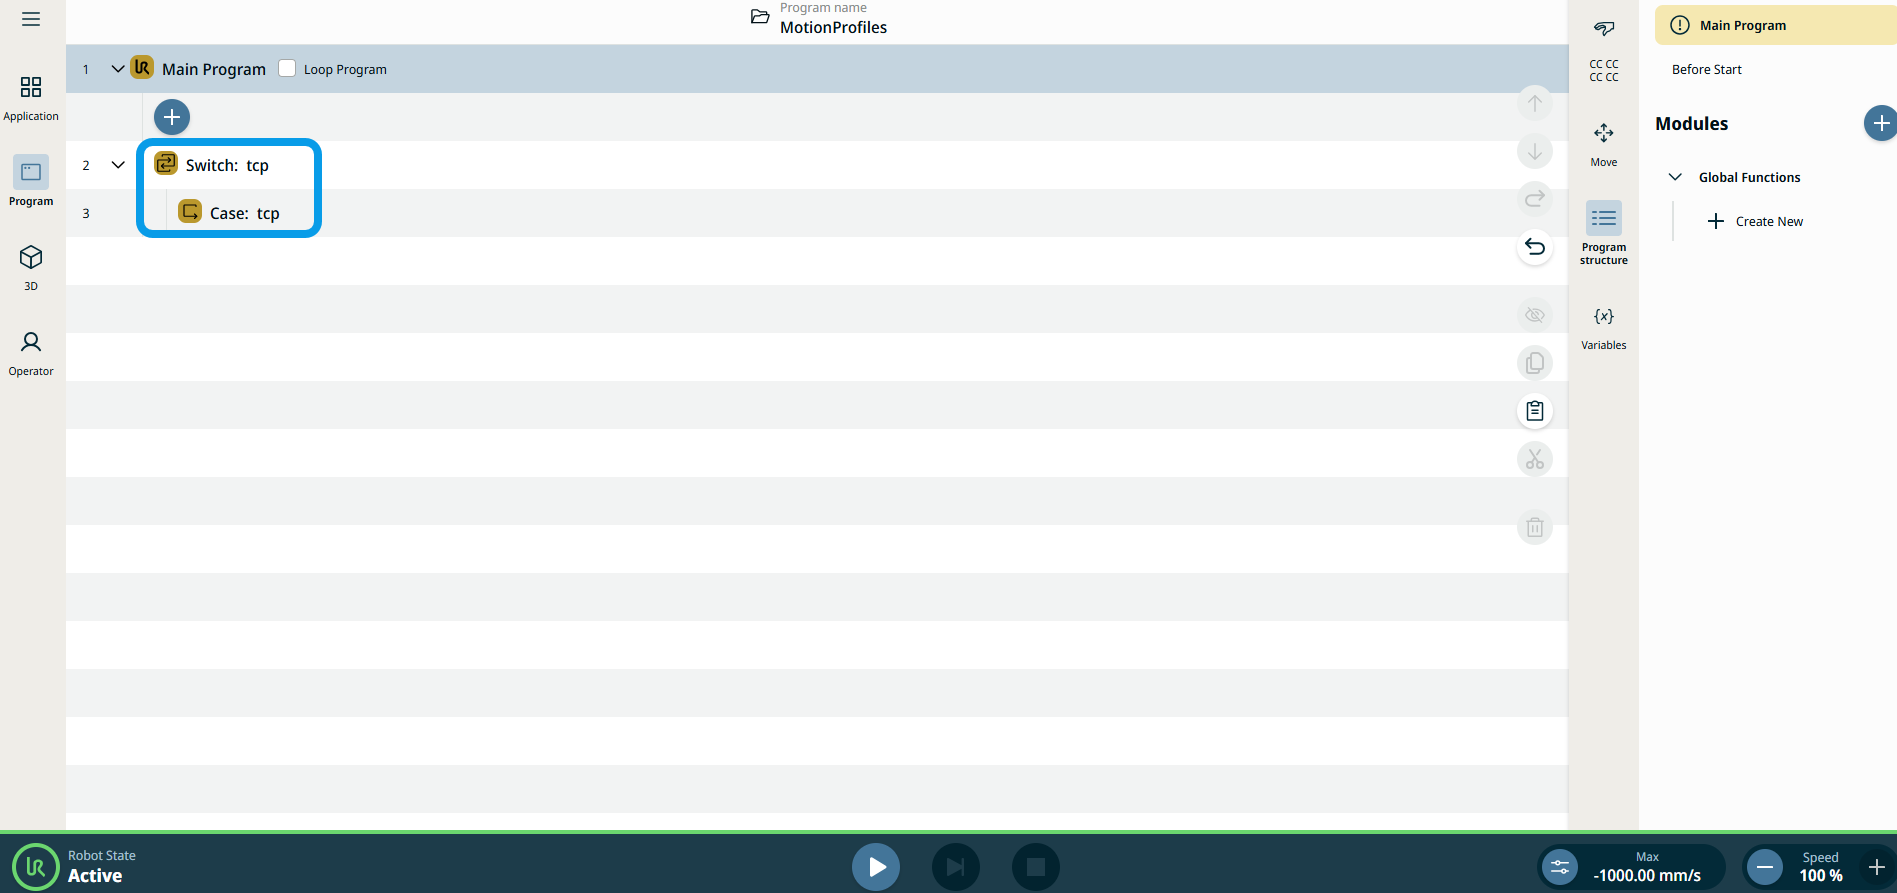
Task: Open the Application view
Action: click(31, 98)
